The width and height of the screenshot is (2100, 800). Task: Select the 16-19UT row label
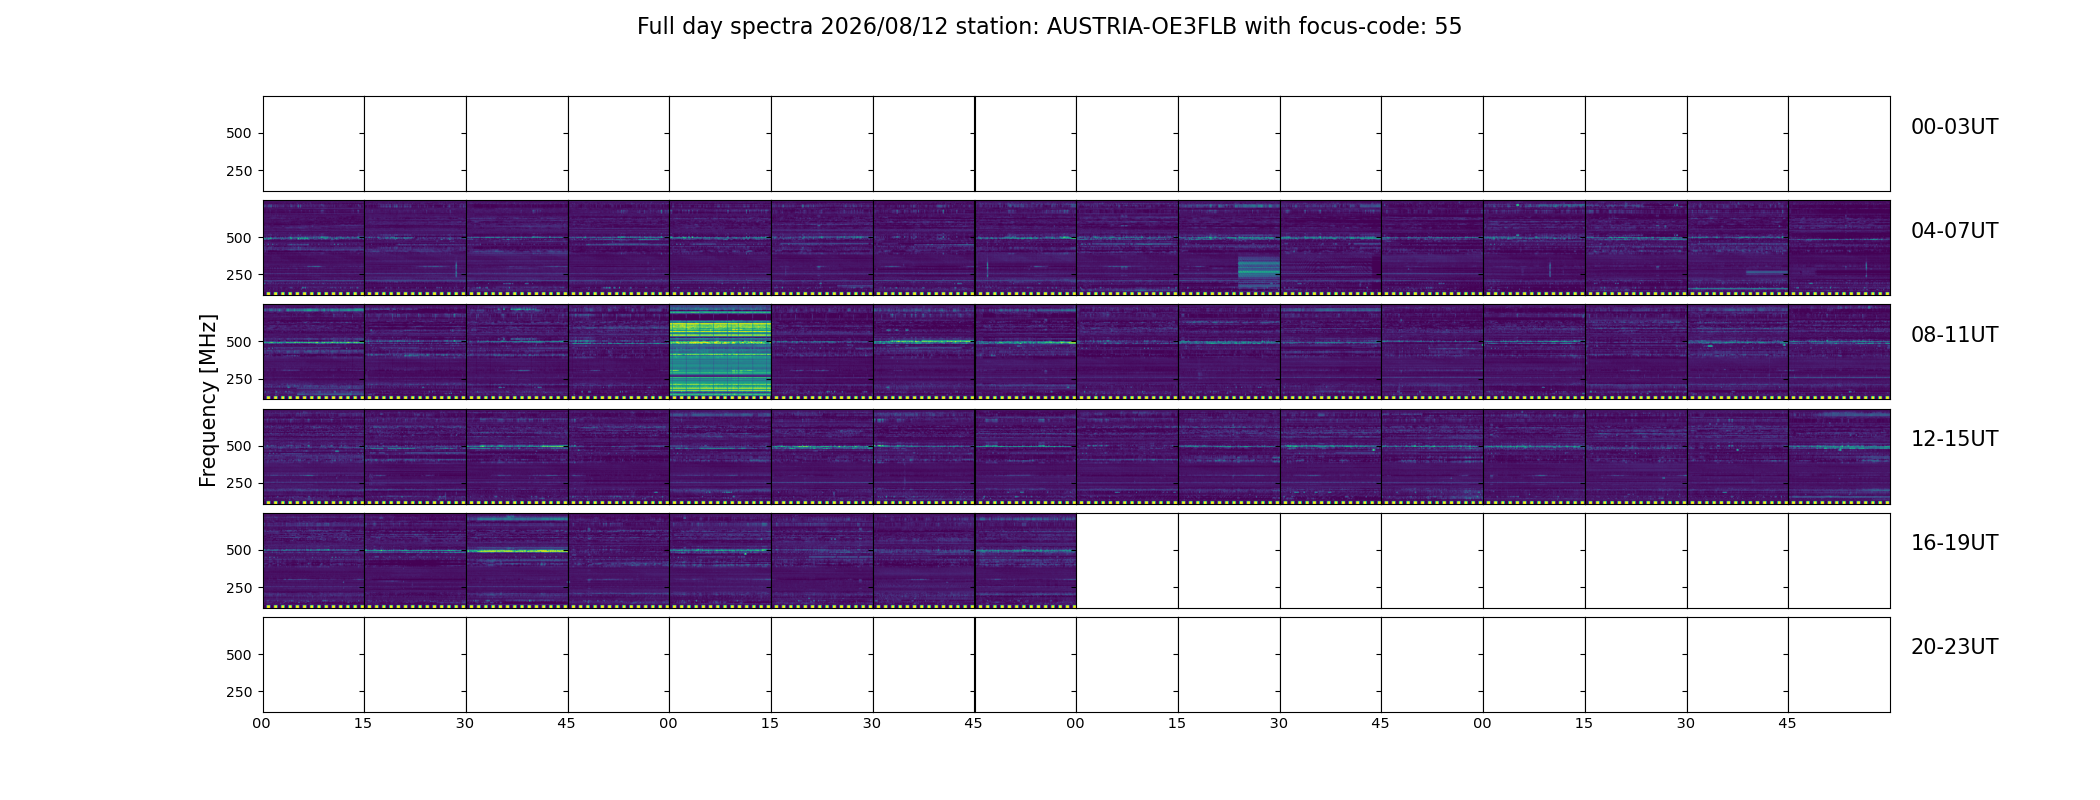tap(1954, 543)
